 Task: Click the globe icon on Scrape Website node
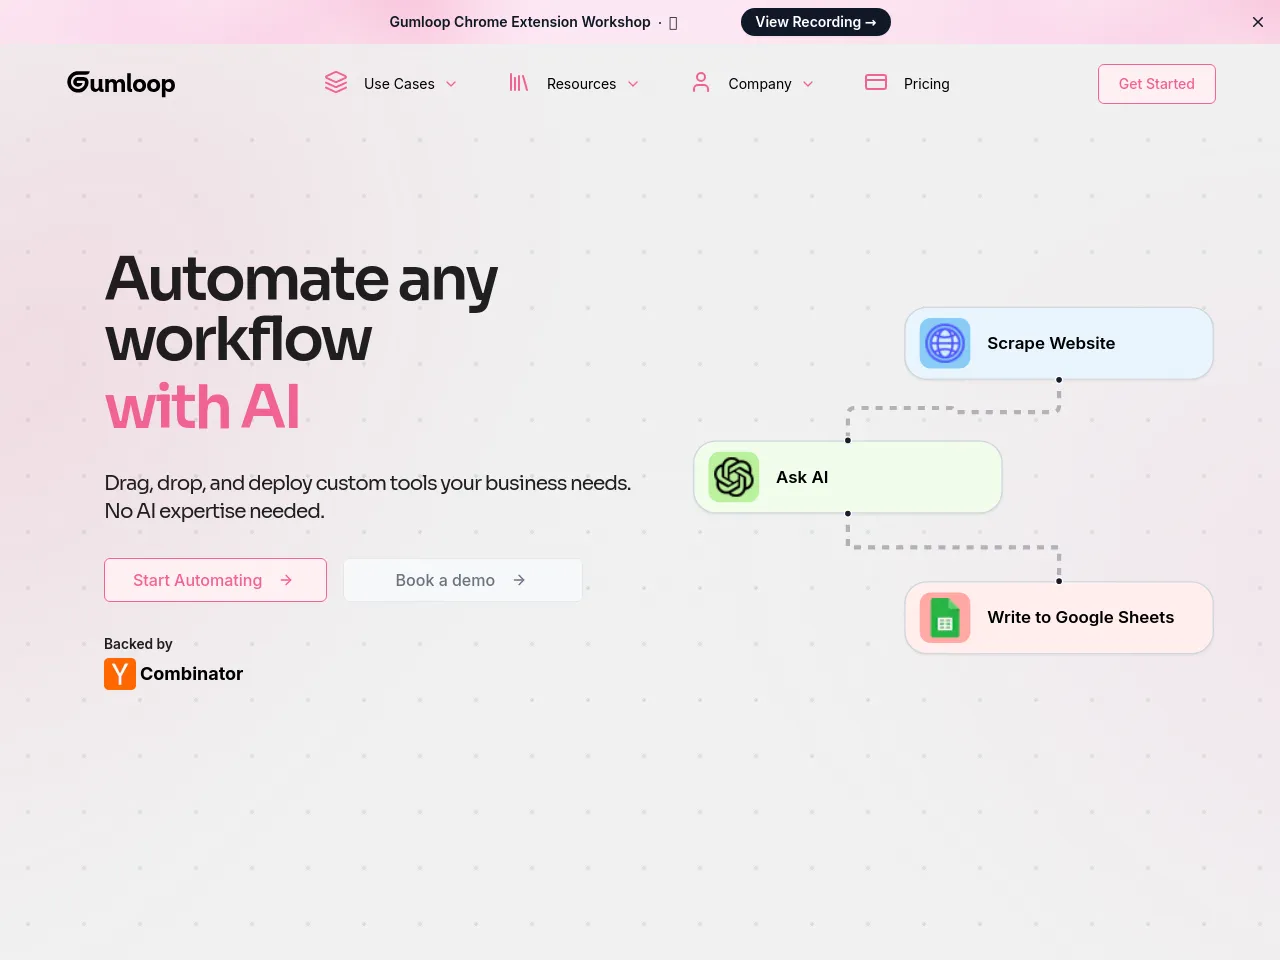point(945,343)
